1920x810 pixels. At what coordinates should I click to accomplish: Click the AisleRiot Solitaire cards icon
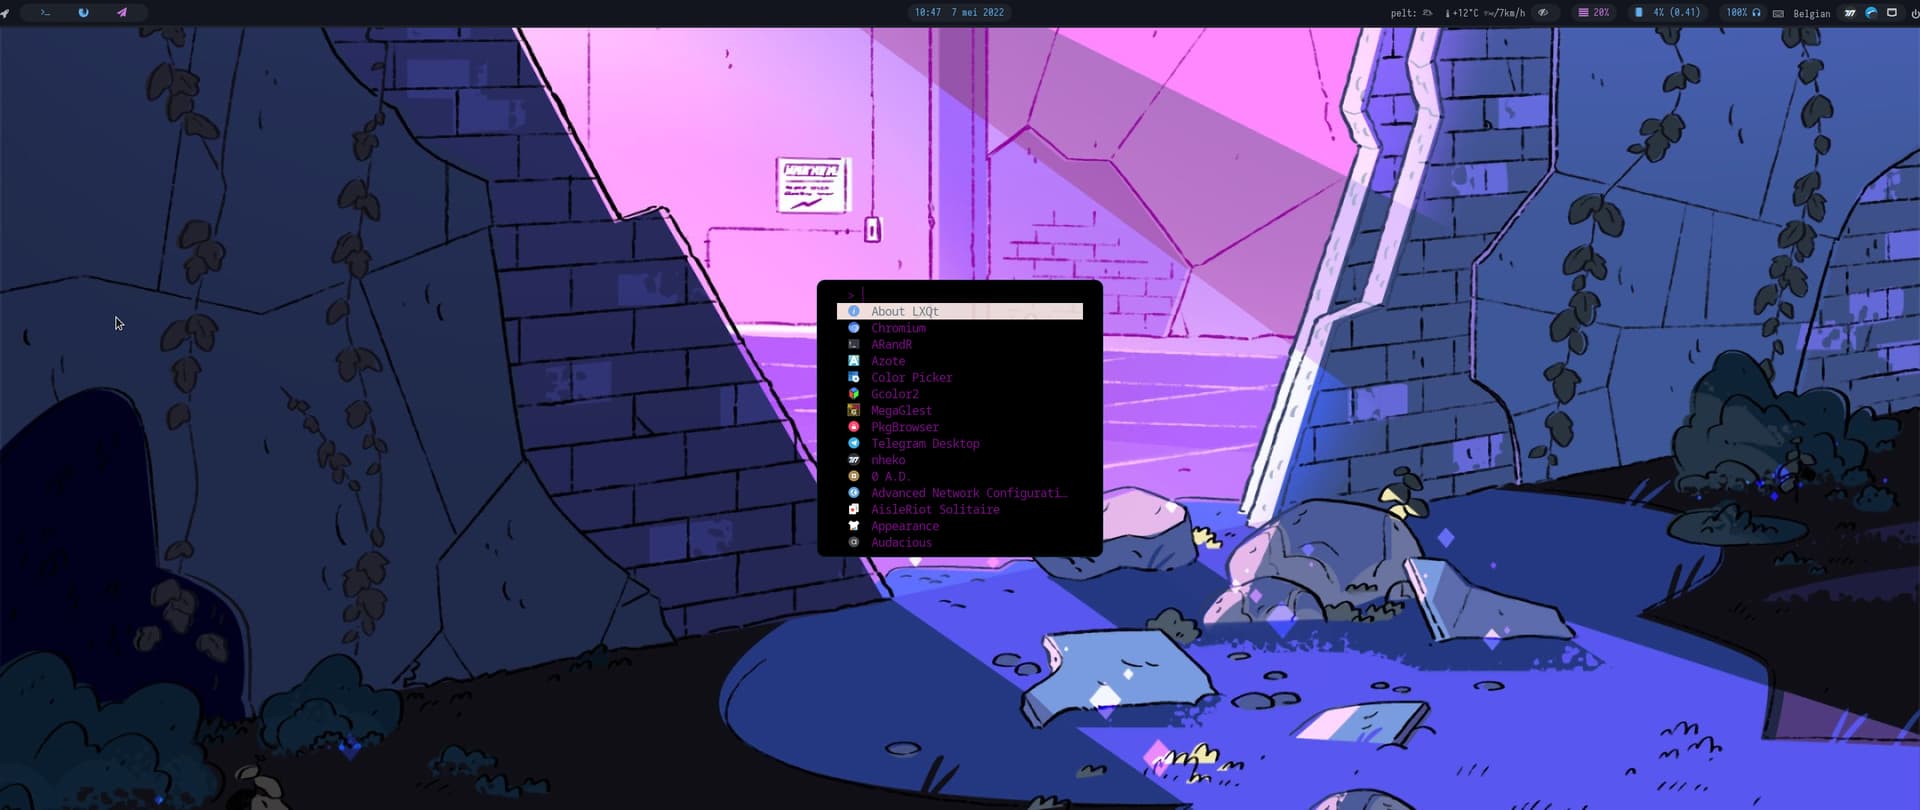click(x=854, y=509)
